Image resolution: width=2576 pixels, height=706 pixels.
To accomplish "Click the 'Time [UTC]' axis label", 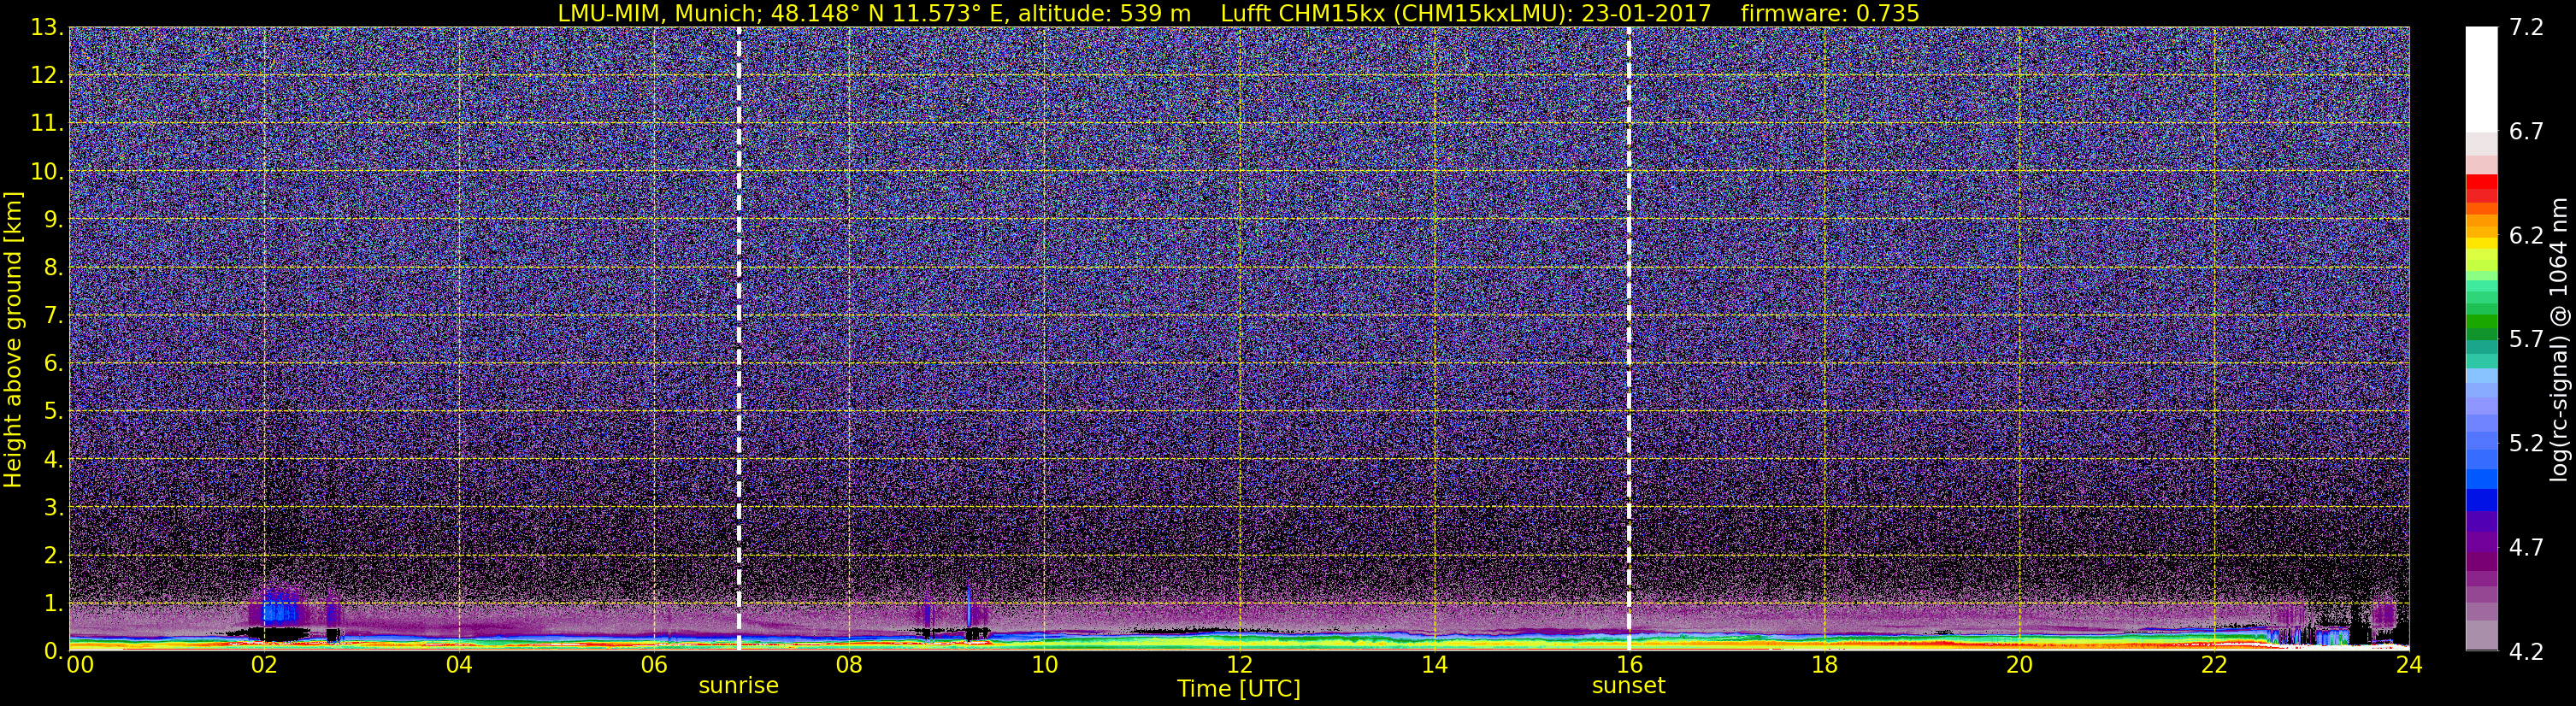I will [1239, 689].
